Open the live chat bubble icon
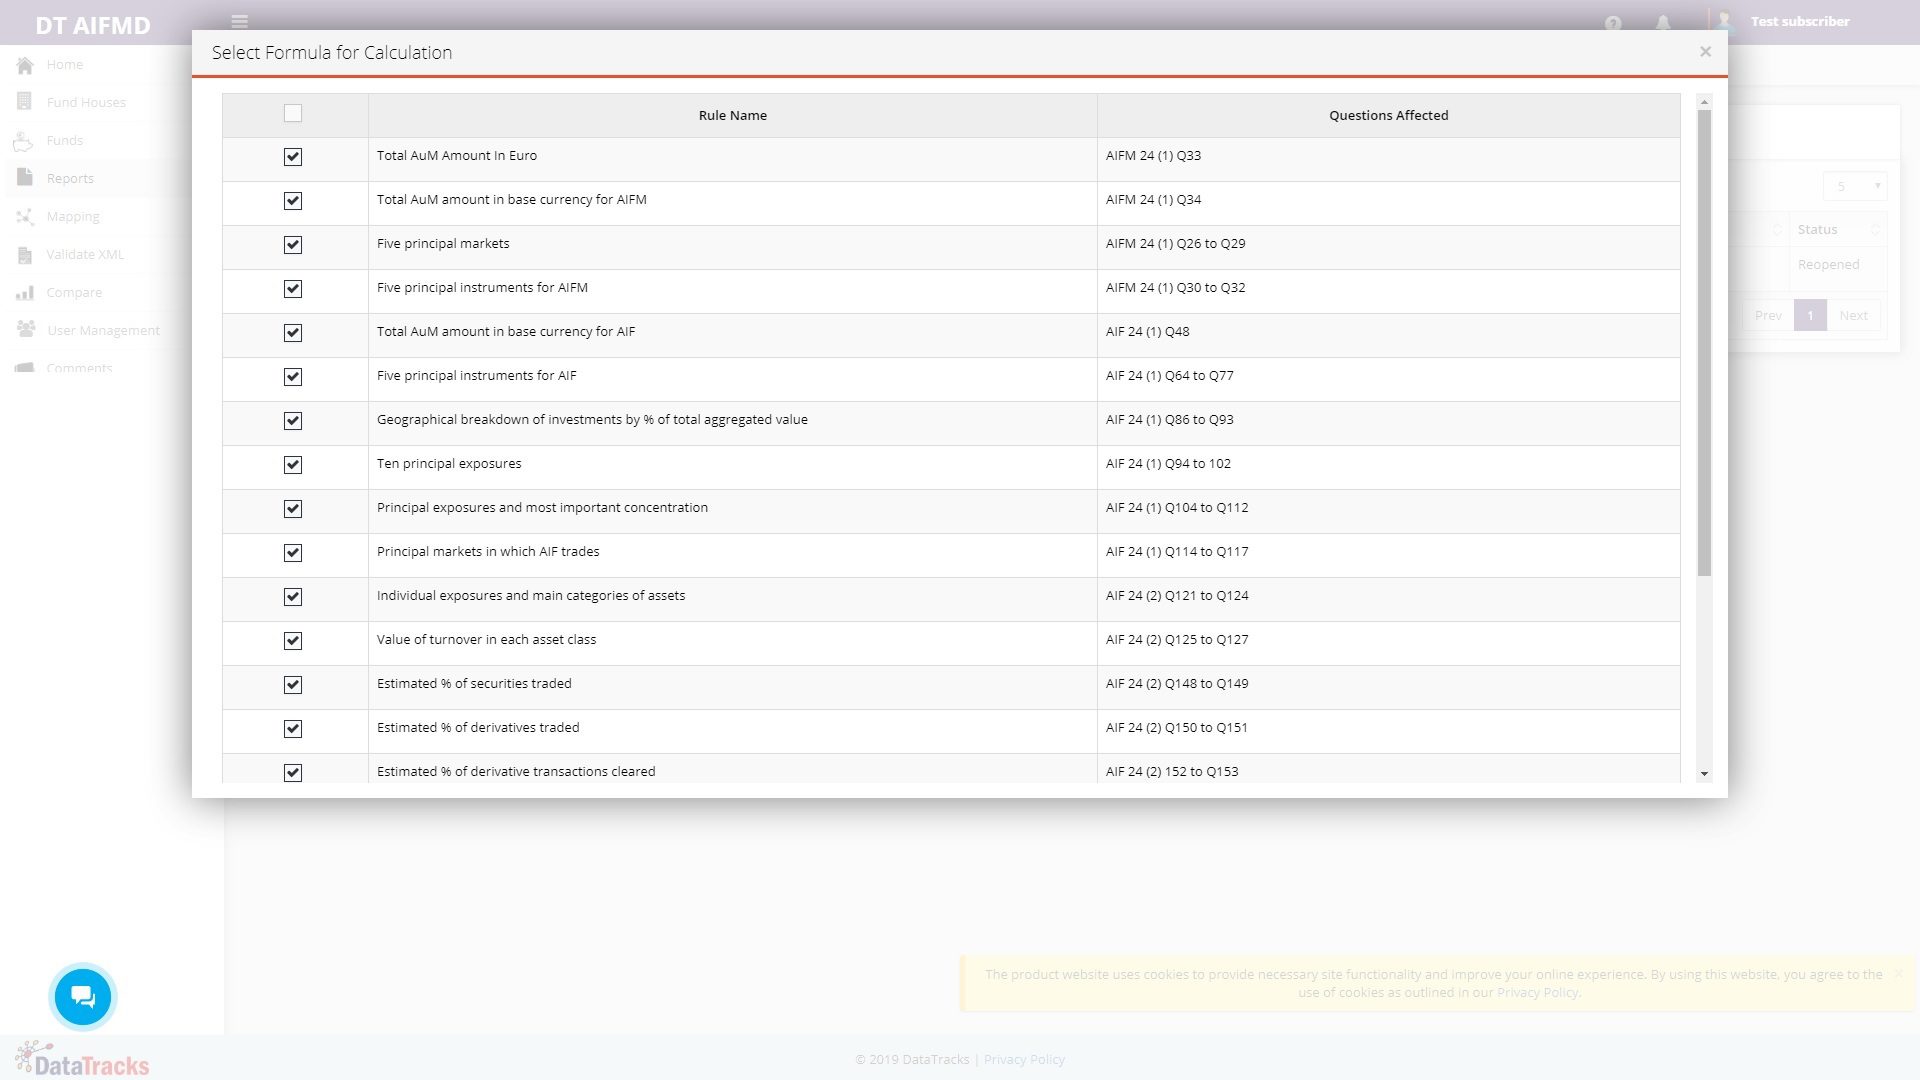The image size is (1920, 1080). coord(83,996)
